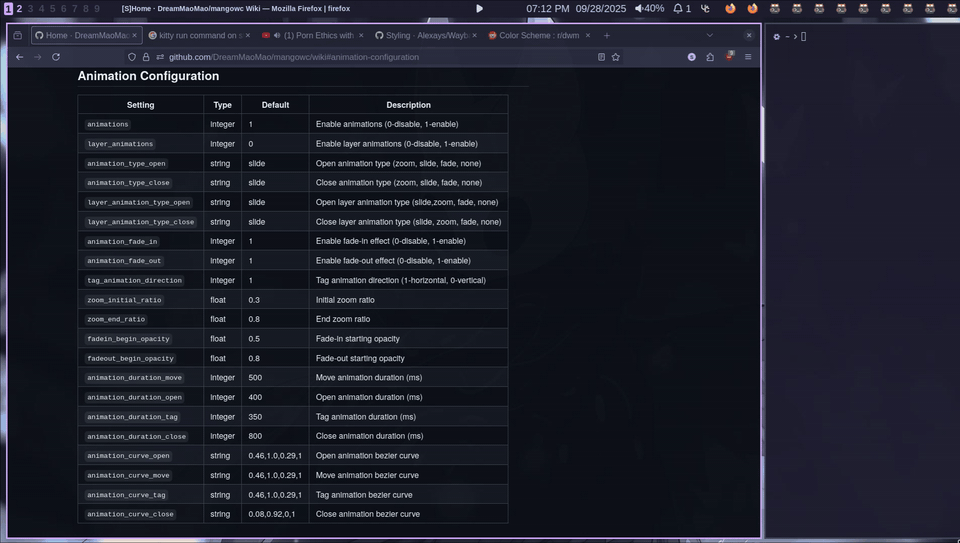This screenshot has width=960, height=543.
Task: Go back to the previous page
Action: [x=19, y=57]
